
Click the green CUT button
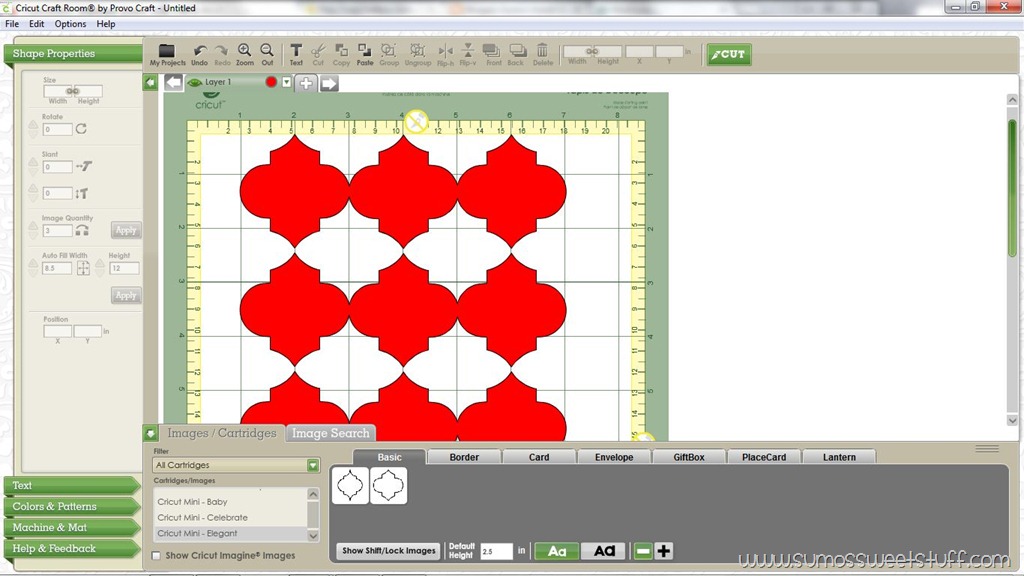(x=729, y=54)
